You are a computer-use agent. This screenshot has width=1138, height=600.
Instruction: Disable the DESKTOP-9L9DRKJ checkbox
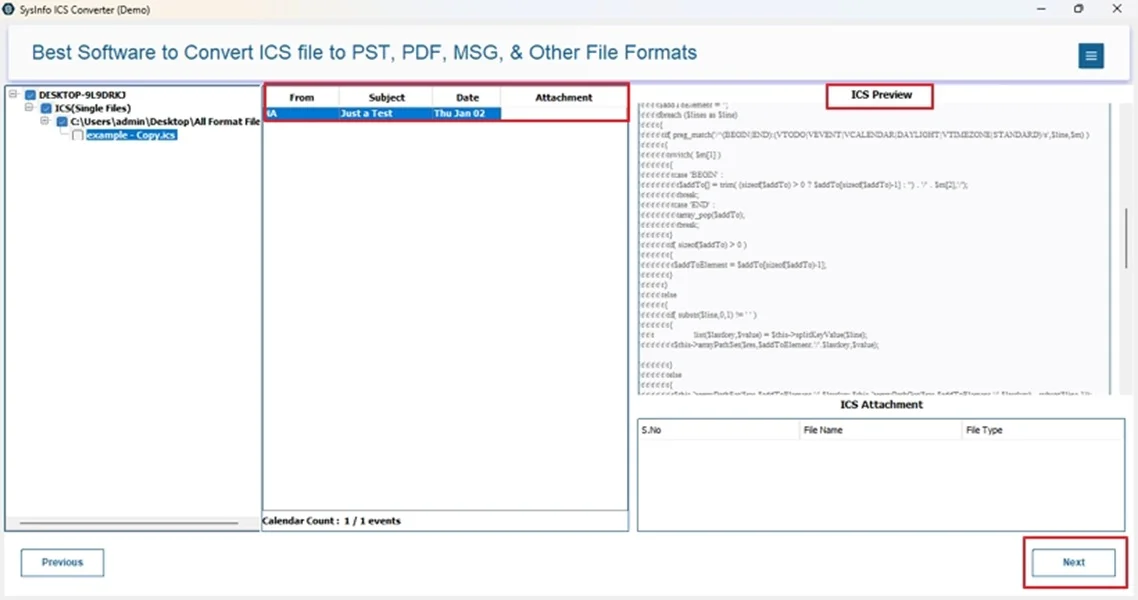point(29,94)
